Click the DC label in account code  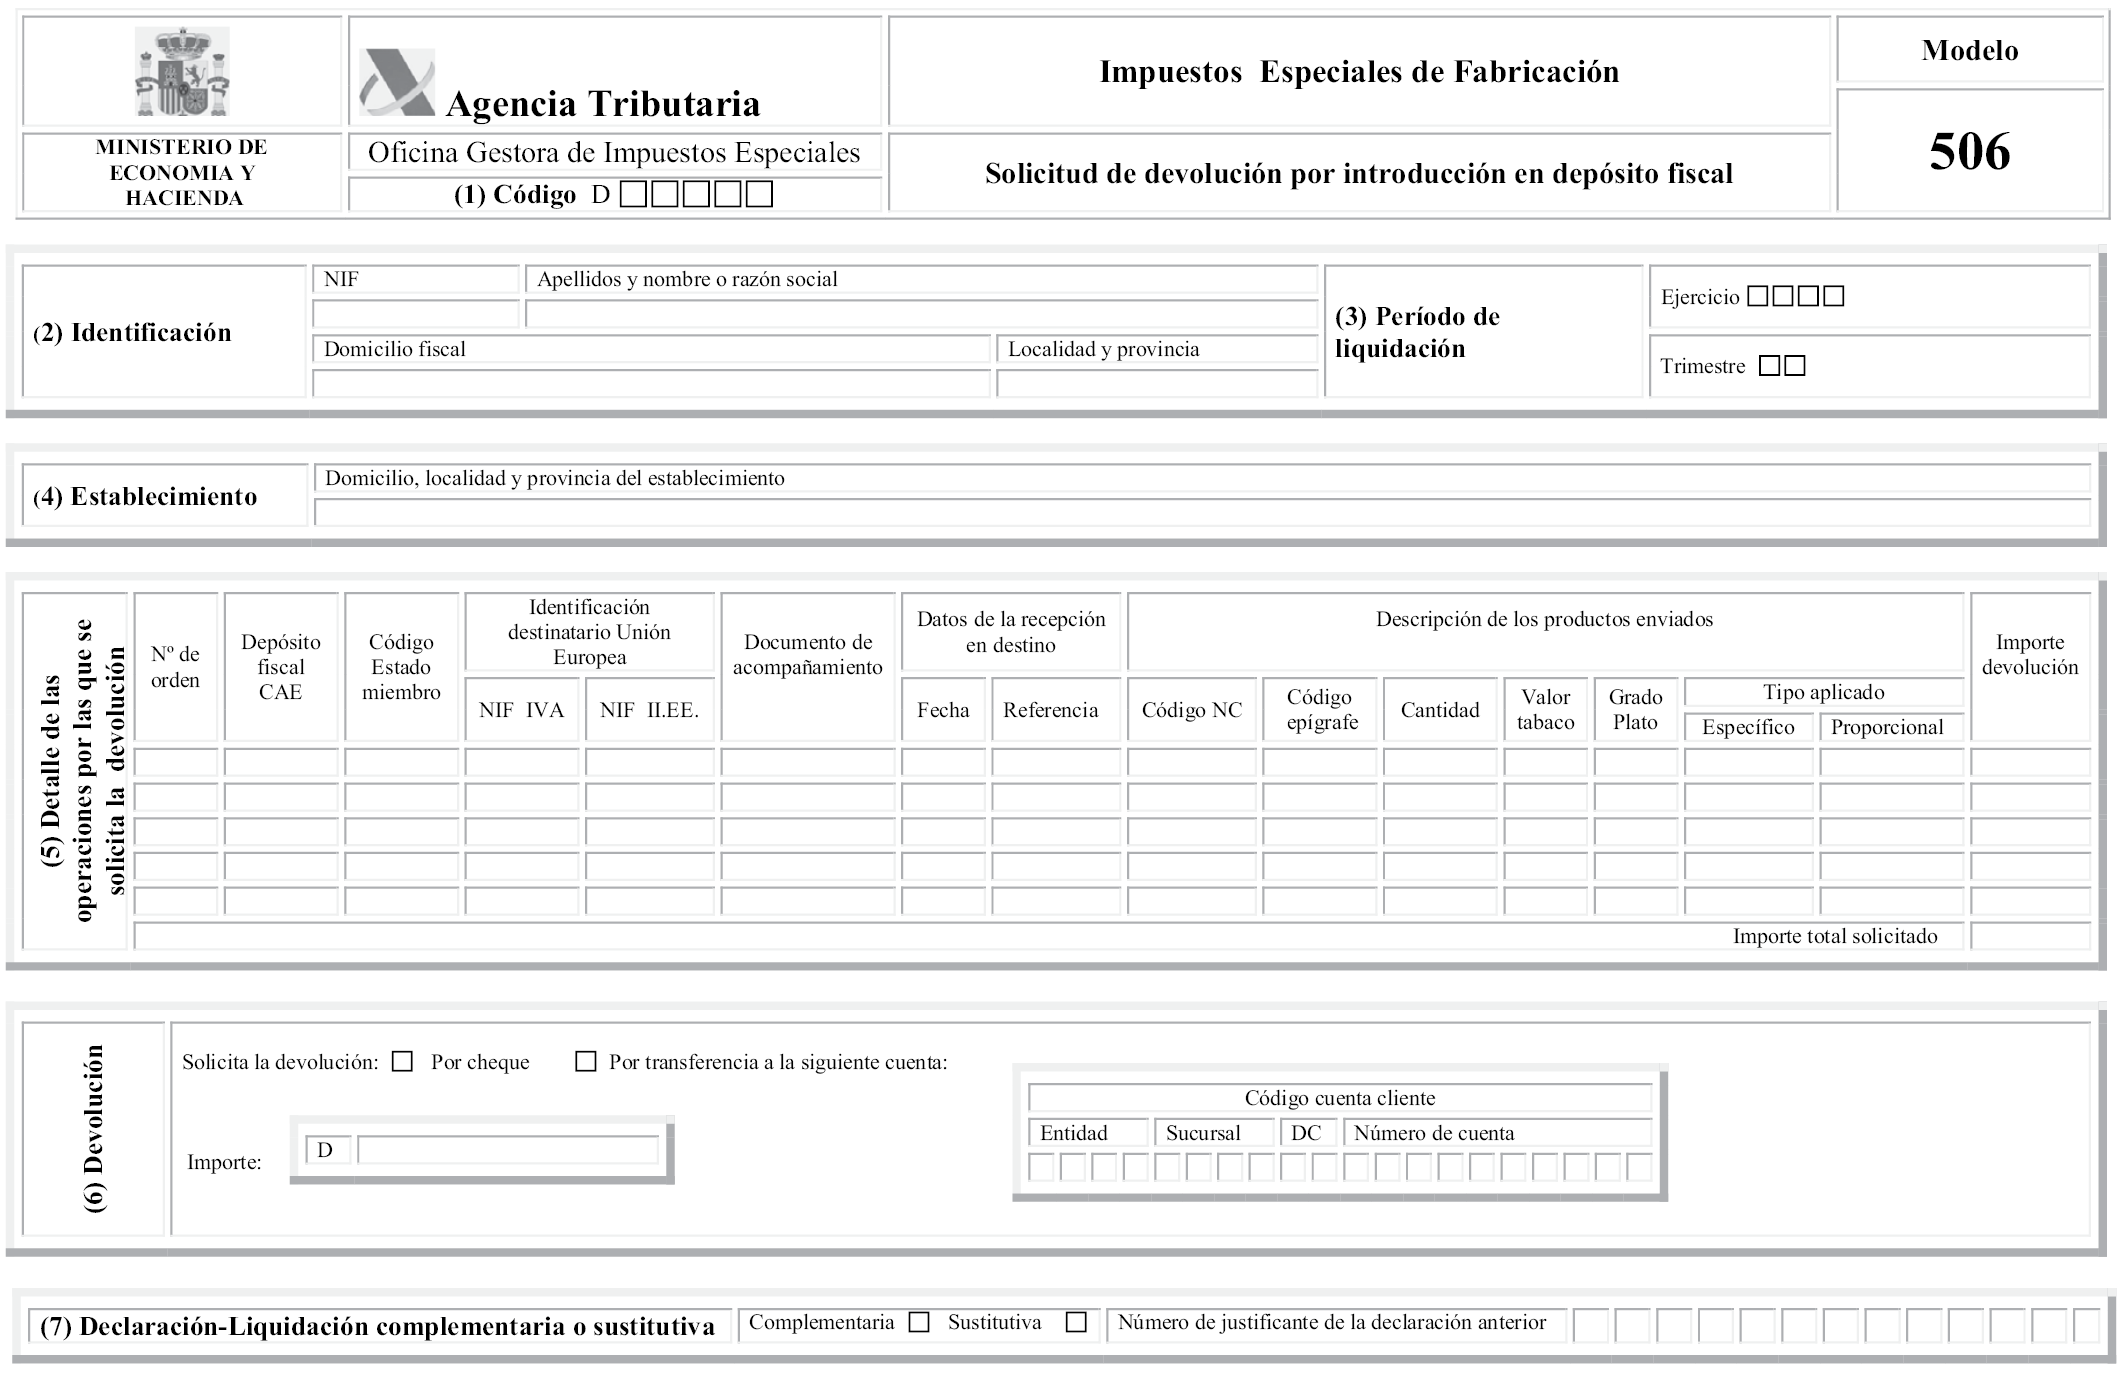point(1306,1133)
